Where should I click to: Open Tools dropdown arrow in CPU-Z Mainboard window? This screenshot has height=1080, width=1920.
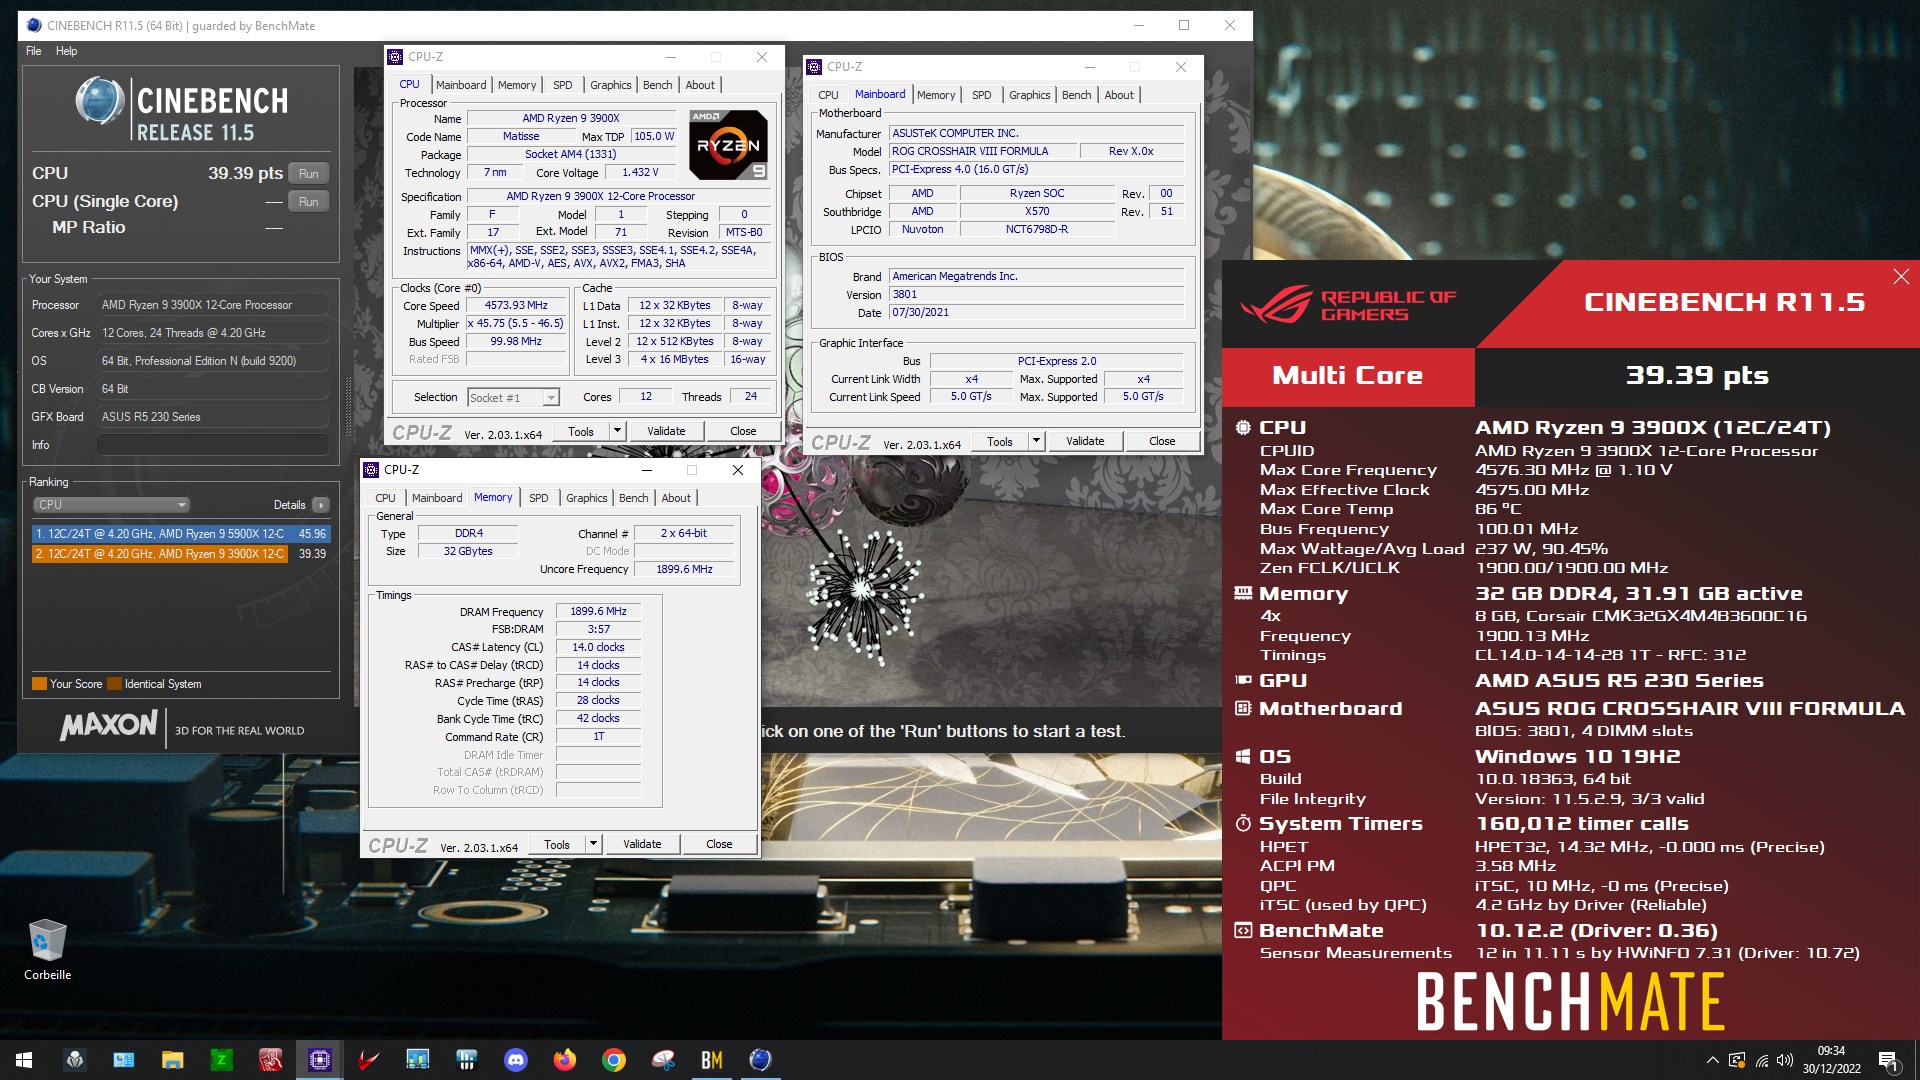tap(1036, 441)
